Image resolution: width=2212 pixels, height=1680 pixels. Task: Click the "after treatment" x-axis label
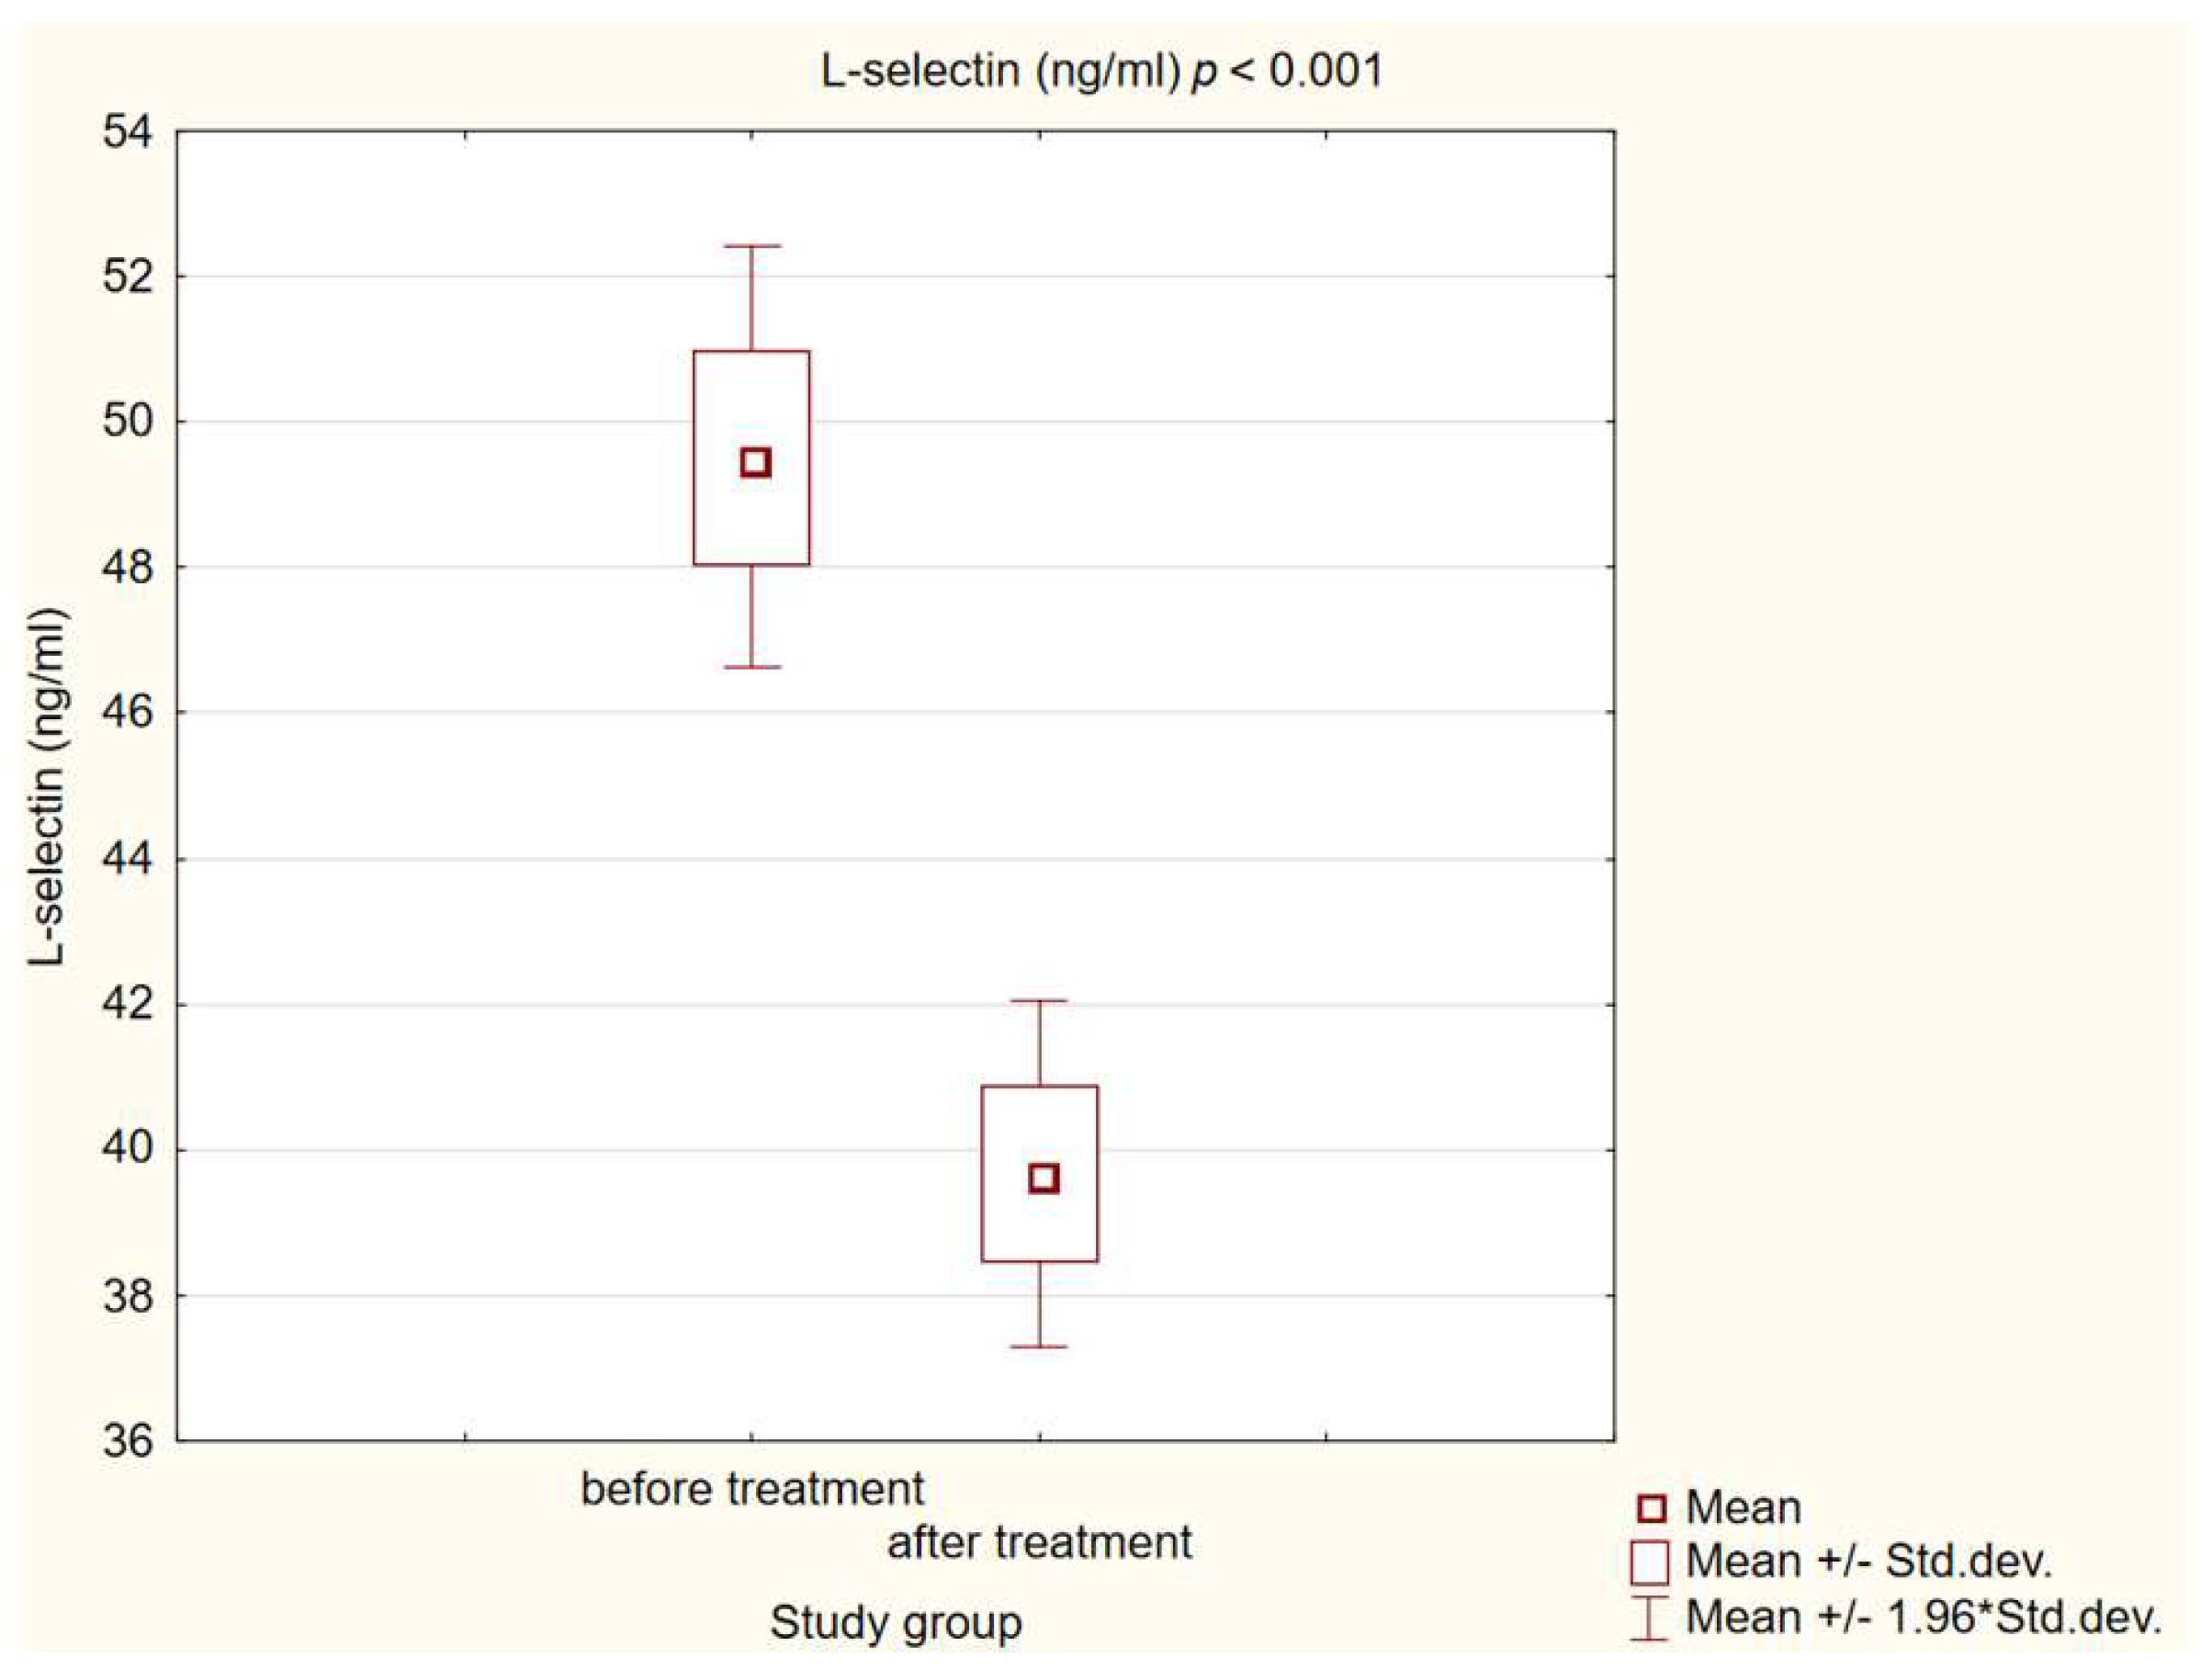(x=1039, y=1543)
